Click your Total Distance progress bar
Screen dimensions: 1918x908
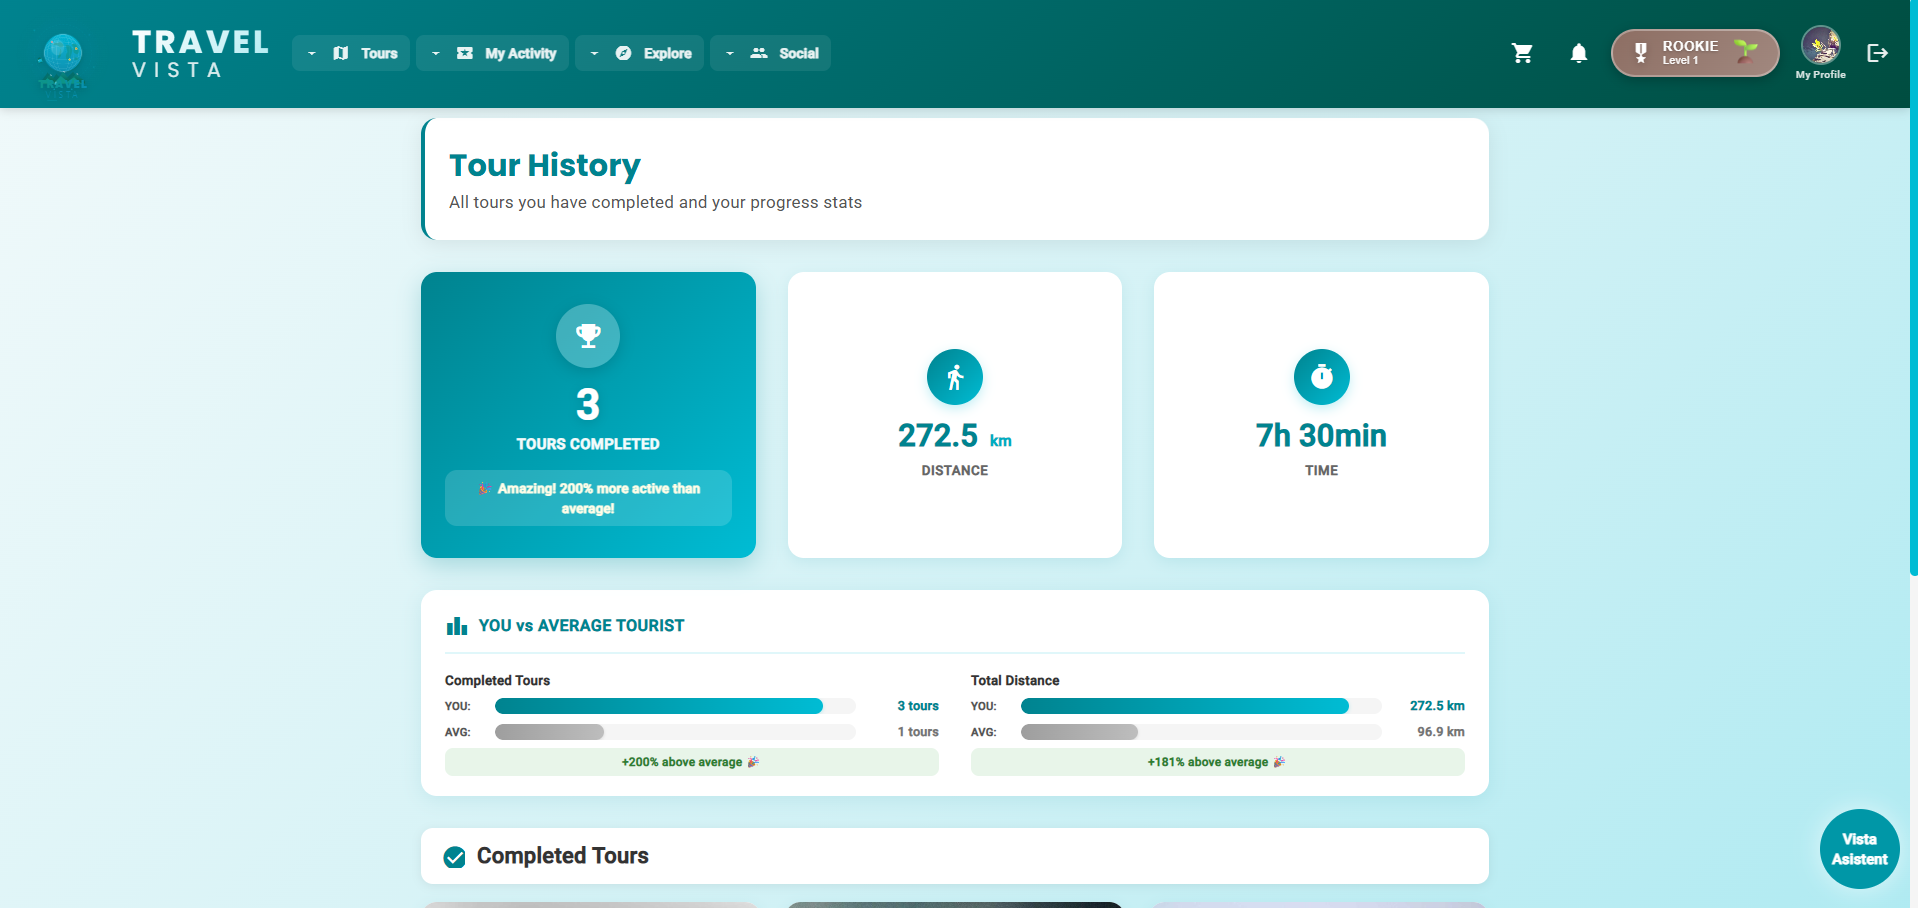point(1184,706)
